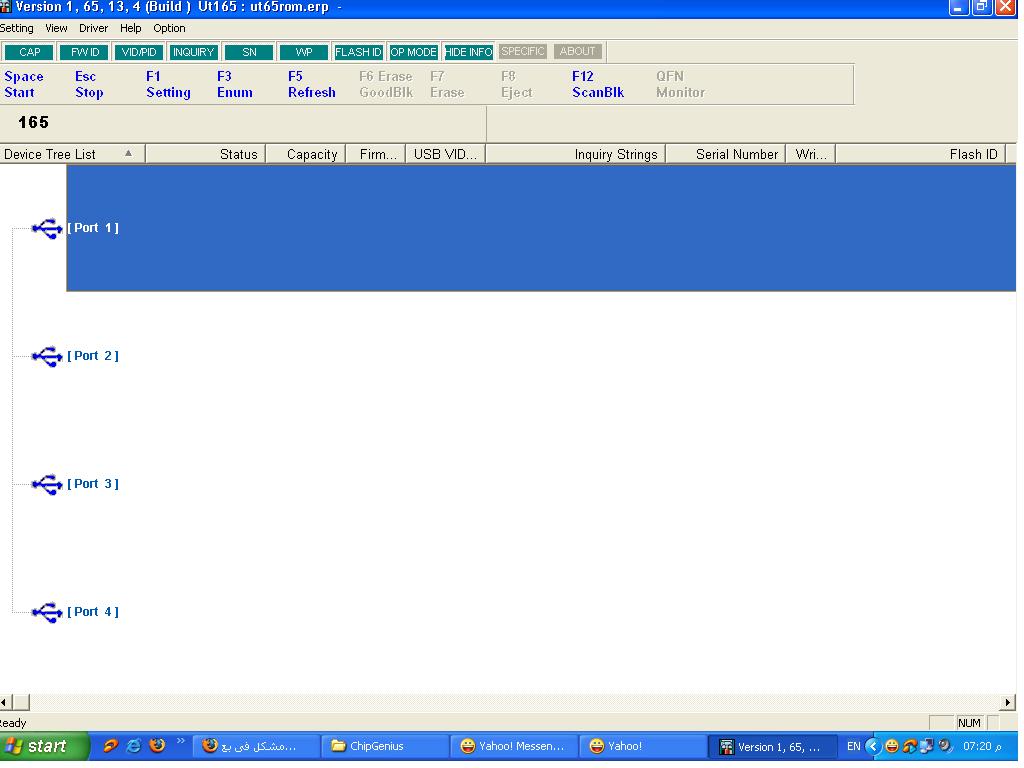
Task: Open the Driver menu
Action: click(93, 28)
